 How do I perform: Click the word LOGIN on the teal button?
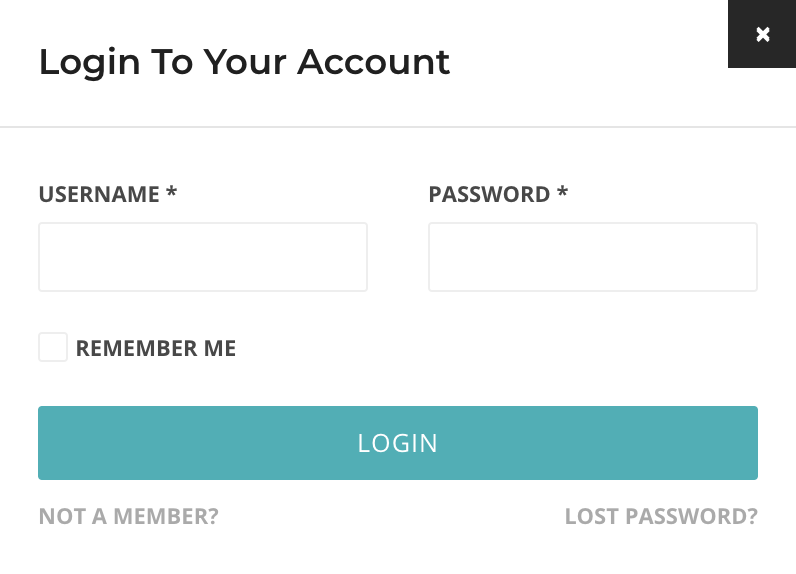point(397,443)
